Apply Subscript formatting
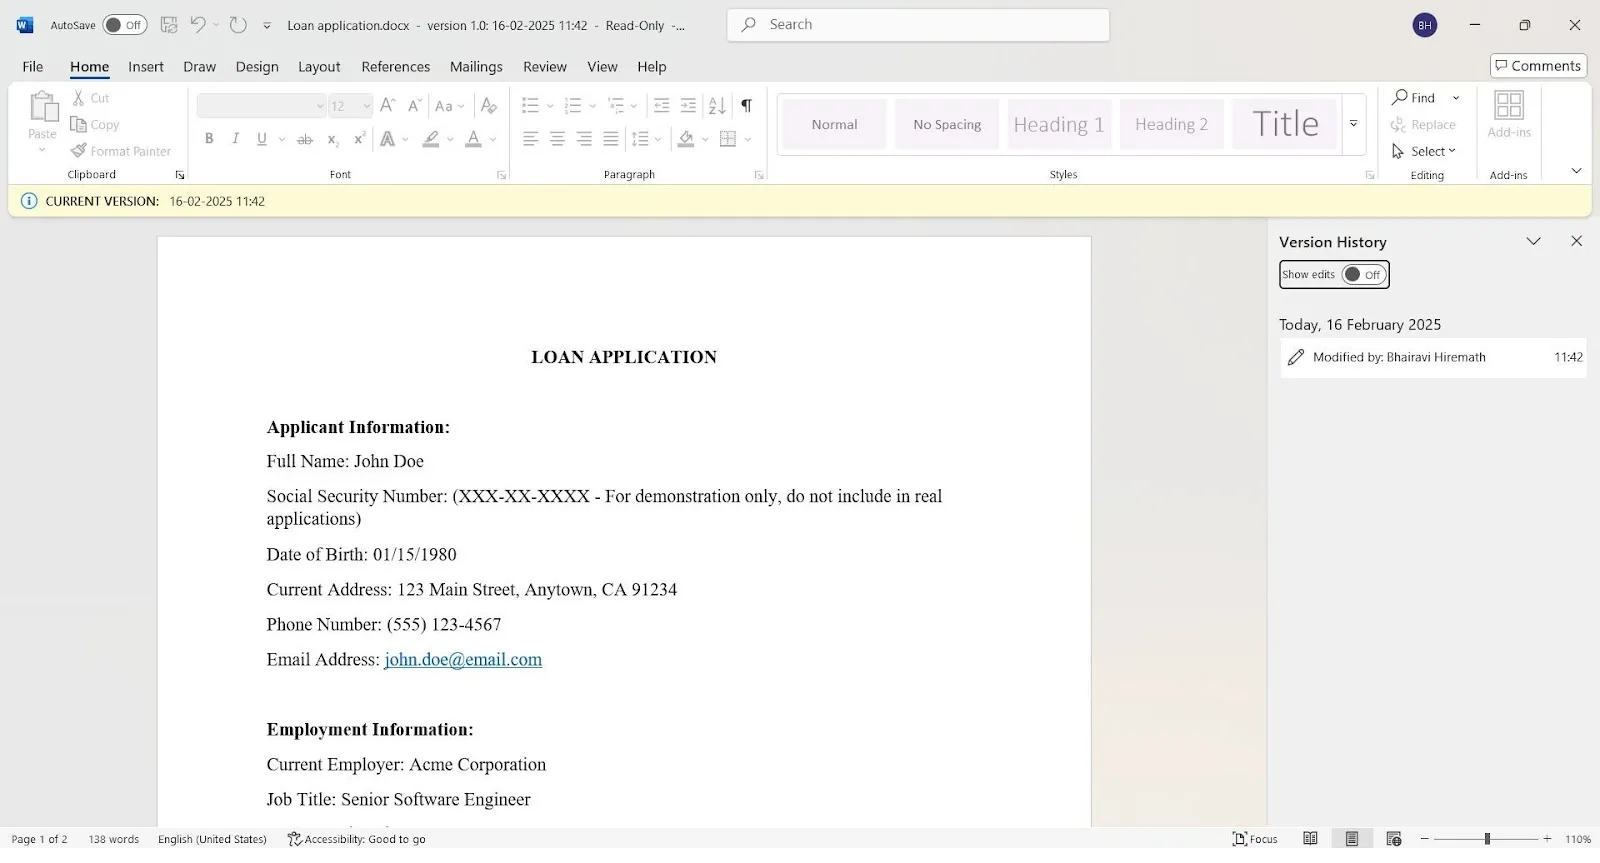Viewport: 1600px width, 863px height. (x=332, y=139)
